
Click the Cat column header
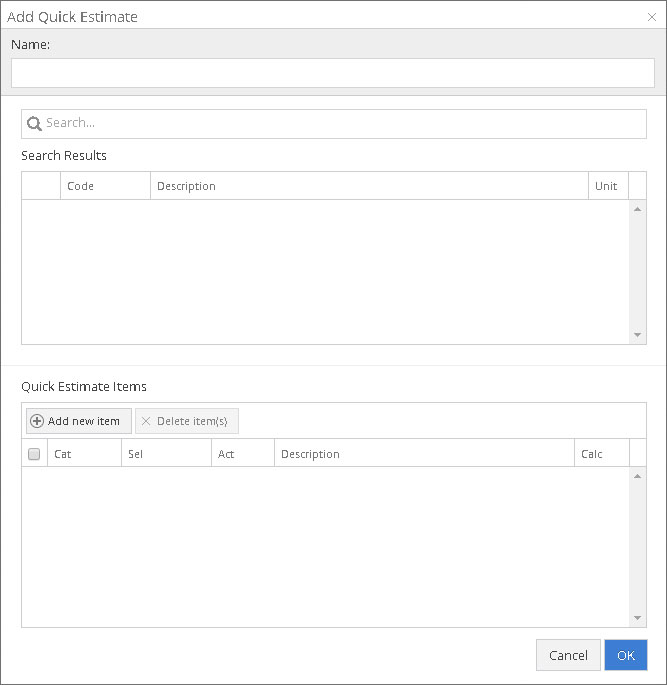click(x=84, y=454)
